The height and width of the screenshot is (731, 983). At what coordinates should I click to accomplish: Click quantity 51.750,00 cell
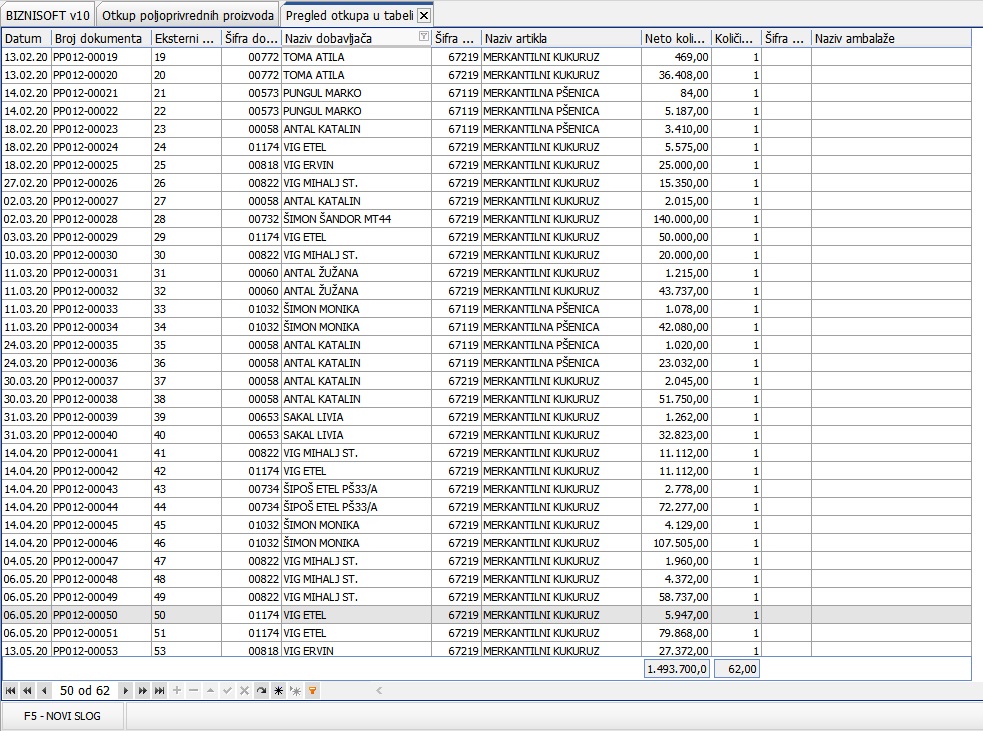pyautogui.click(x=676, y=399)
